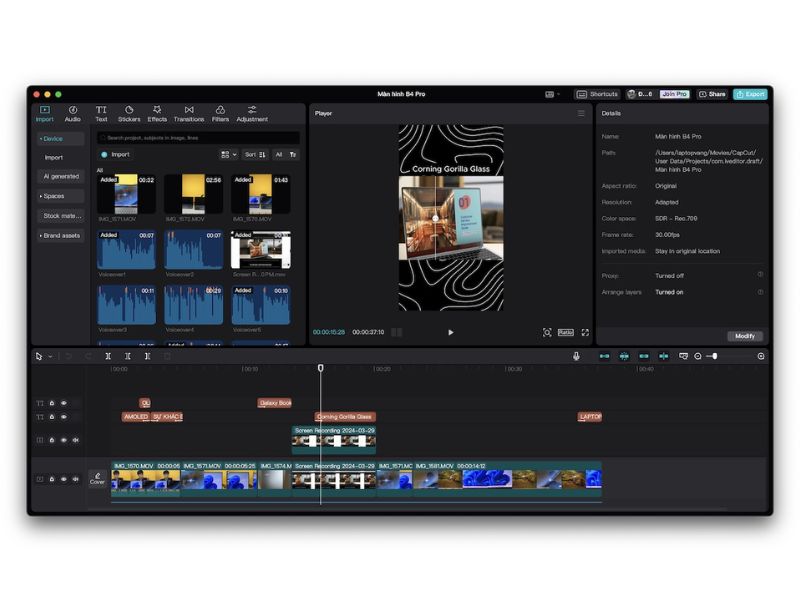The width and height of the screenshot is (800, 600).
Task: Open the selection tool mode dropdown
Action: coord(51,357)
